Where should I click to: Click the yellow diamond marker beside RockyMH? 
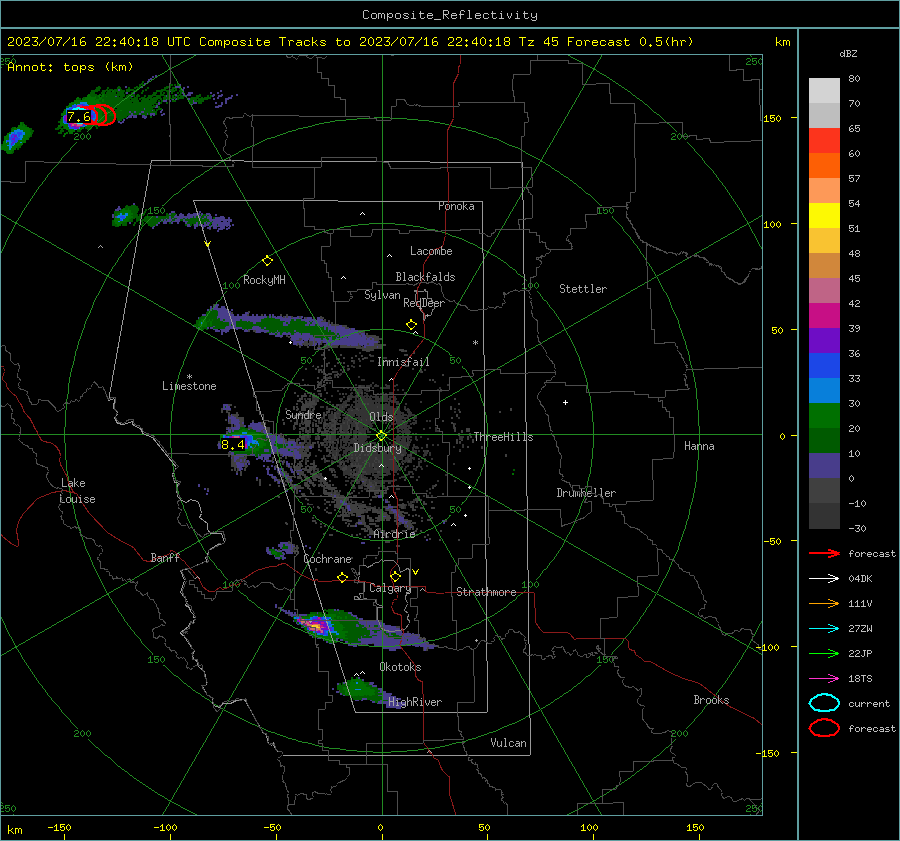(267, 261)
